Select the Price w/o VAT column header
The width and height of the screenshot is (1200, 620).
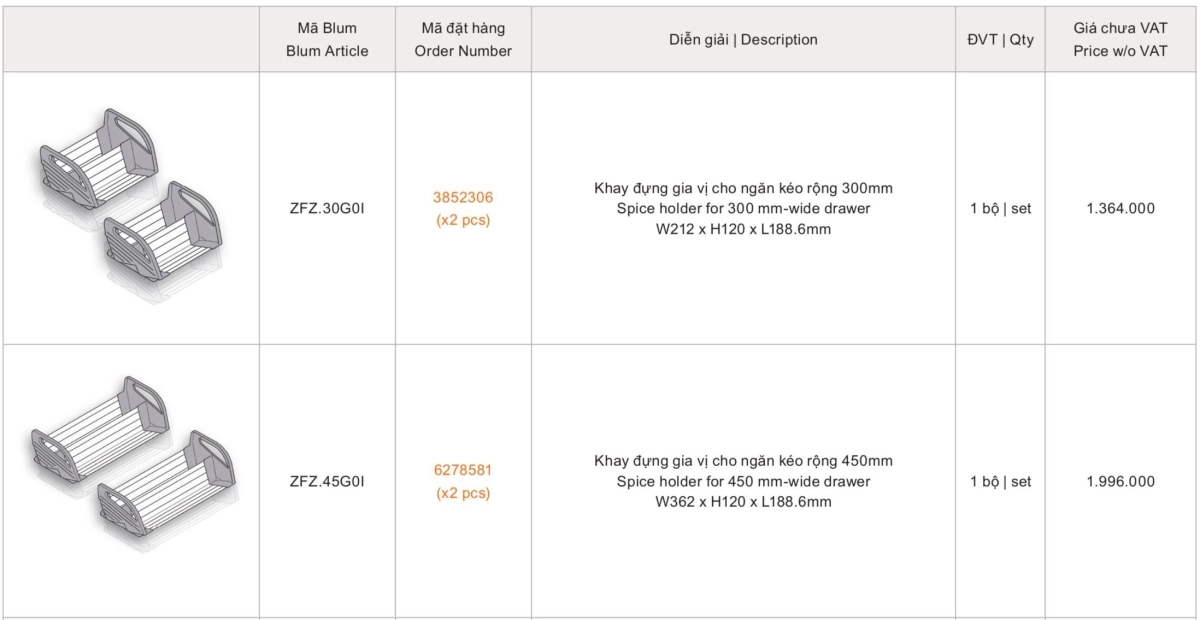pyautogui.click(x=1120, y=39)
